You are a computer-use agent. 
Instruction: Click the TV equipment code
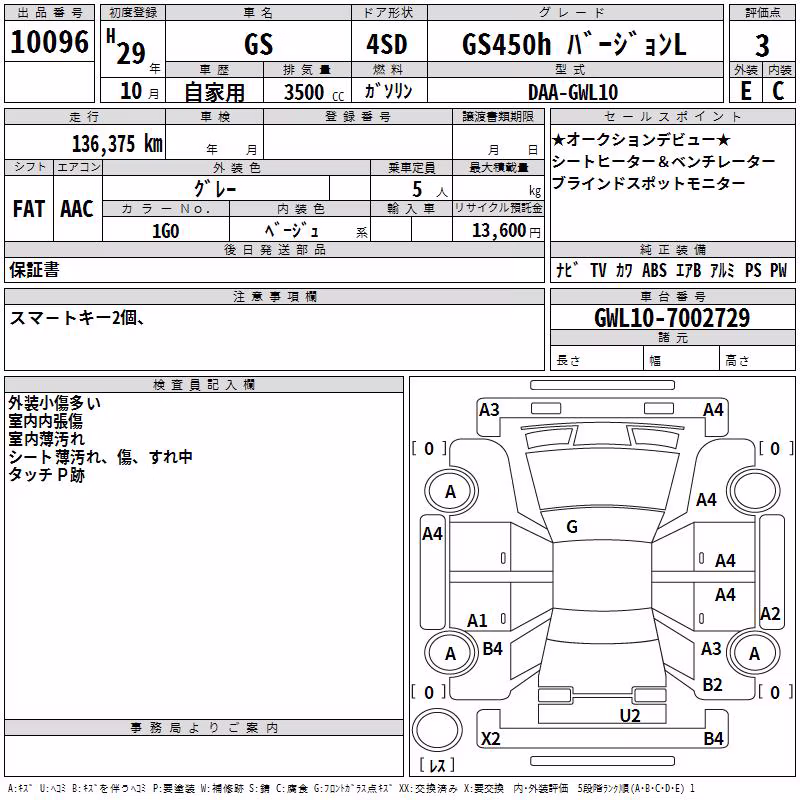(598, 270)
